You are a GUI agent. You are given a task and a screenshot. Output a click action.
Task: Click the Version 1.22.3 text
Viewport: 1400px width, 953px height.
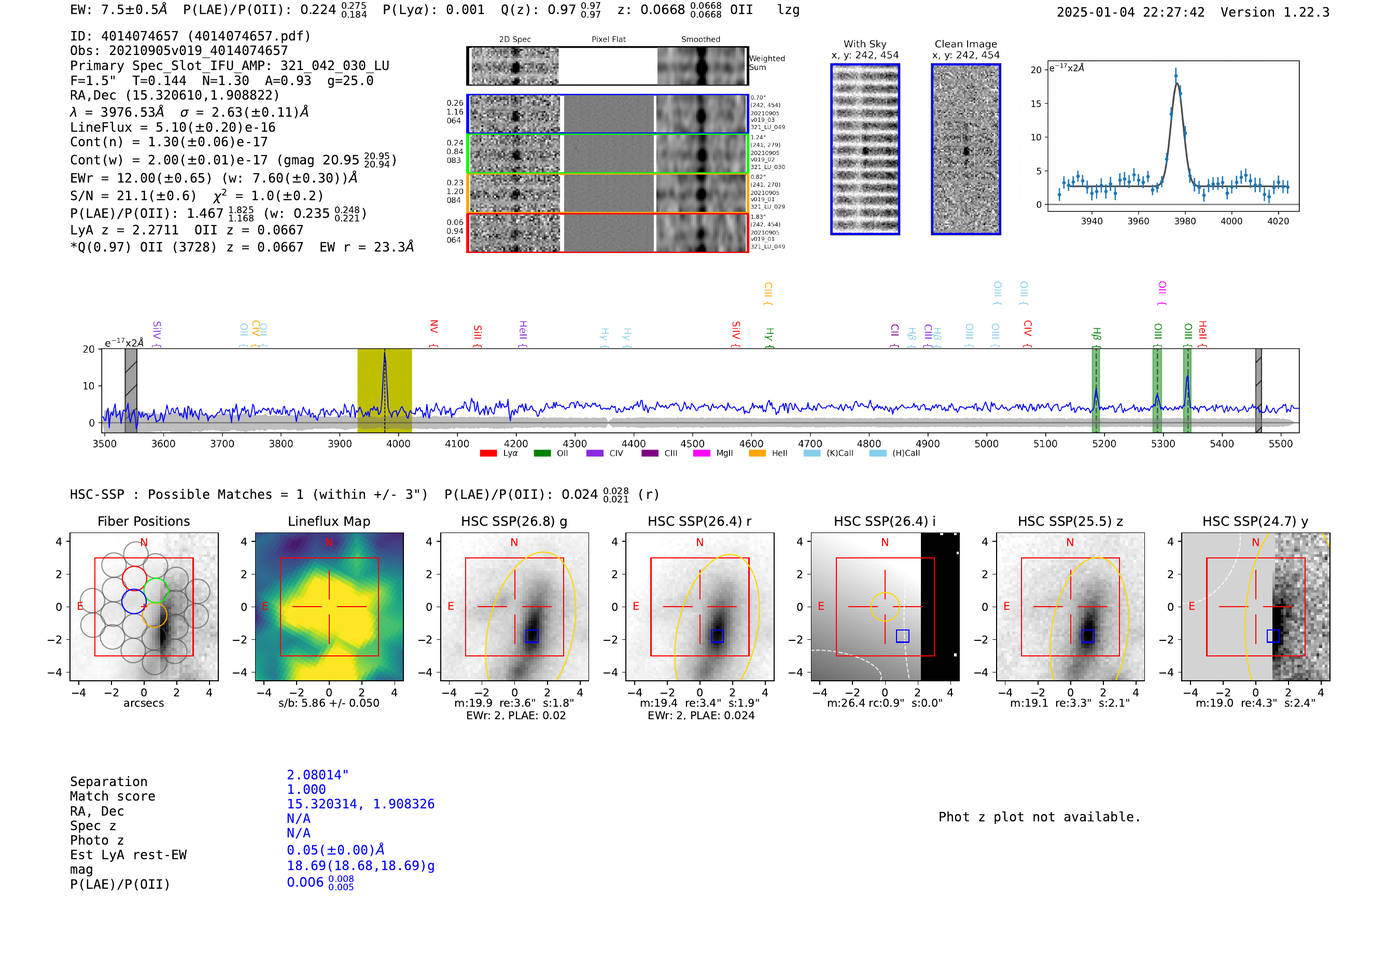pos(1275,13)
